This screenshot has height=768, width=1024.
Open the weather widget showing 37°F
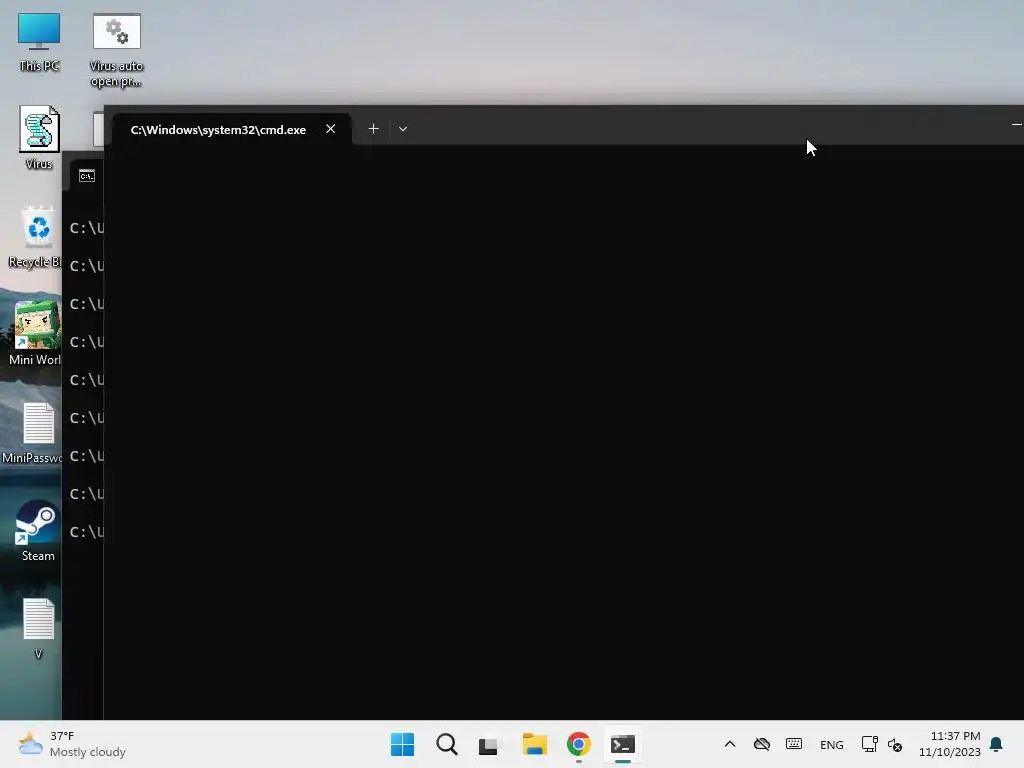point(72,744)
